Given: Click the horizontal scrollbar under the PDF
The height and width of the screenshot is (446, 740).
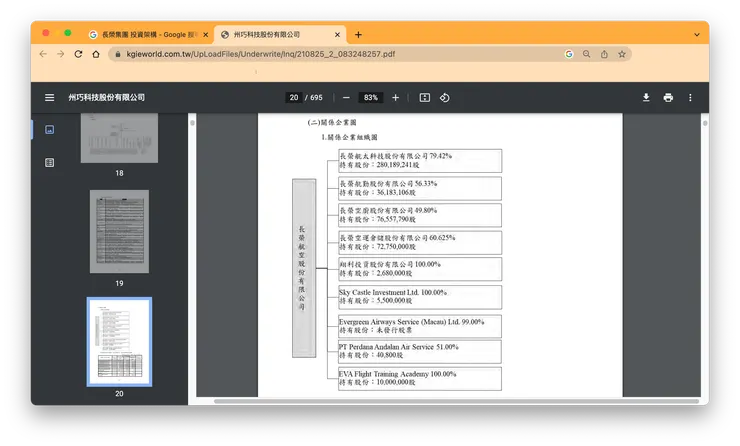Looking at the screenshot, I should (x=456, y=401).
